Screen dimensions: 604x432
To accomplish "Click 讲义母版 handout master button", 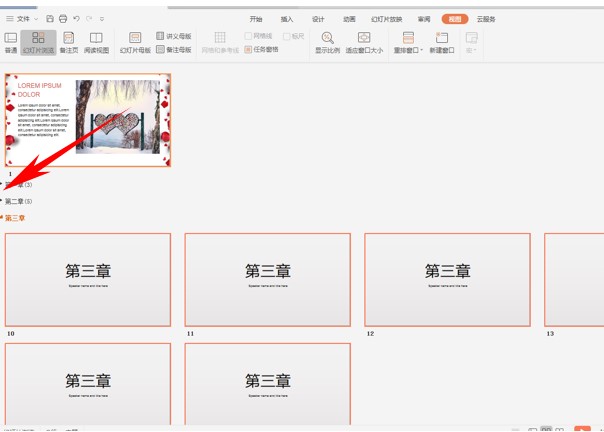I will coord(174,37).
